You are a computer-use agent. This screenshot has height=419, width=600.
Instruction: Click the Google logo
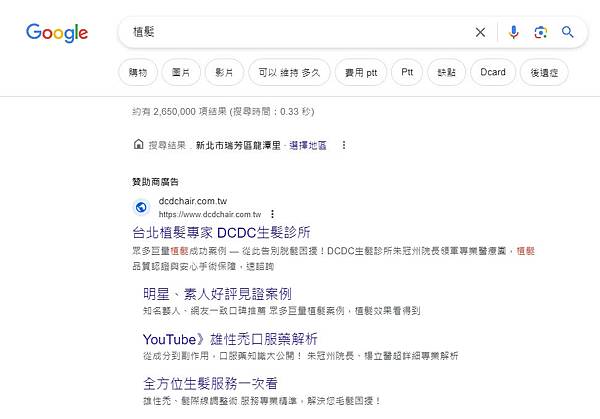[57, 33]
